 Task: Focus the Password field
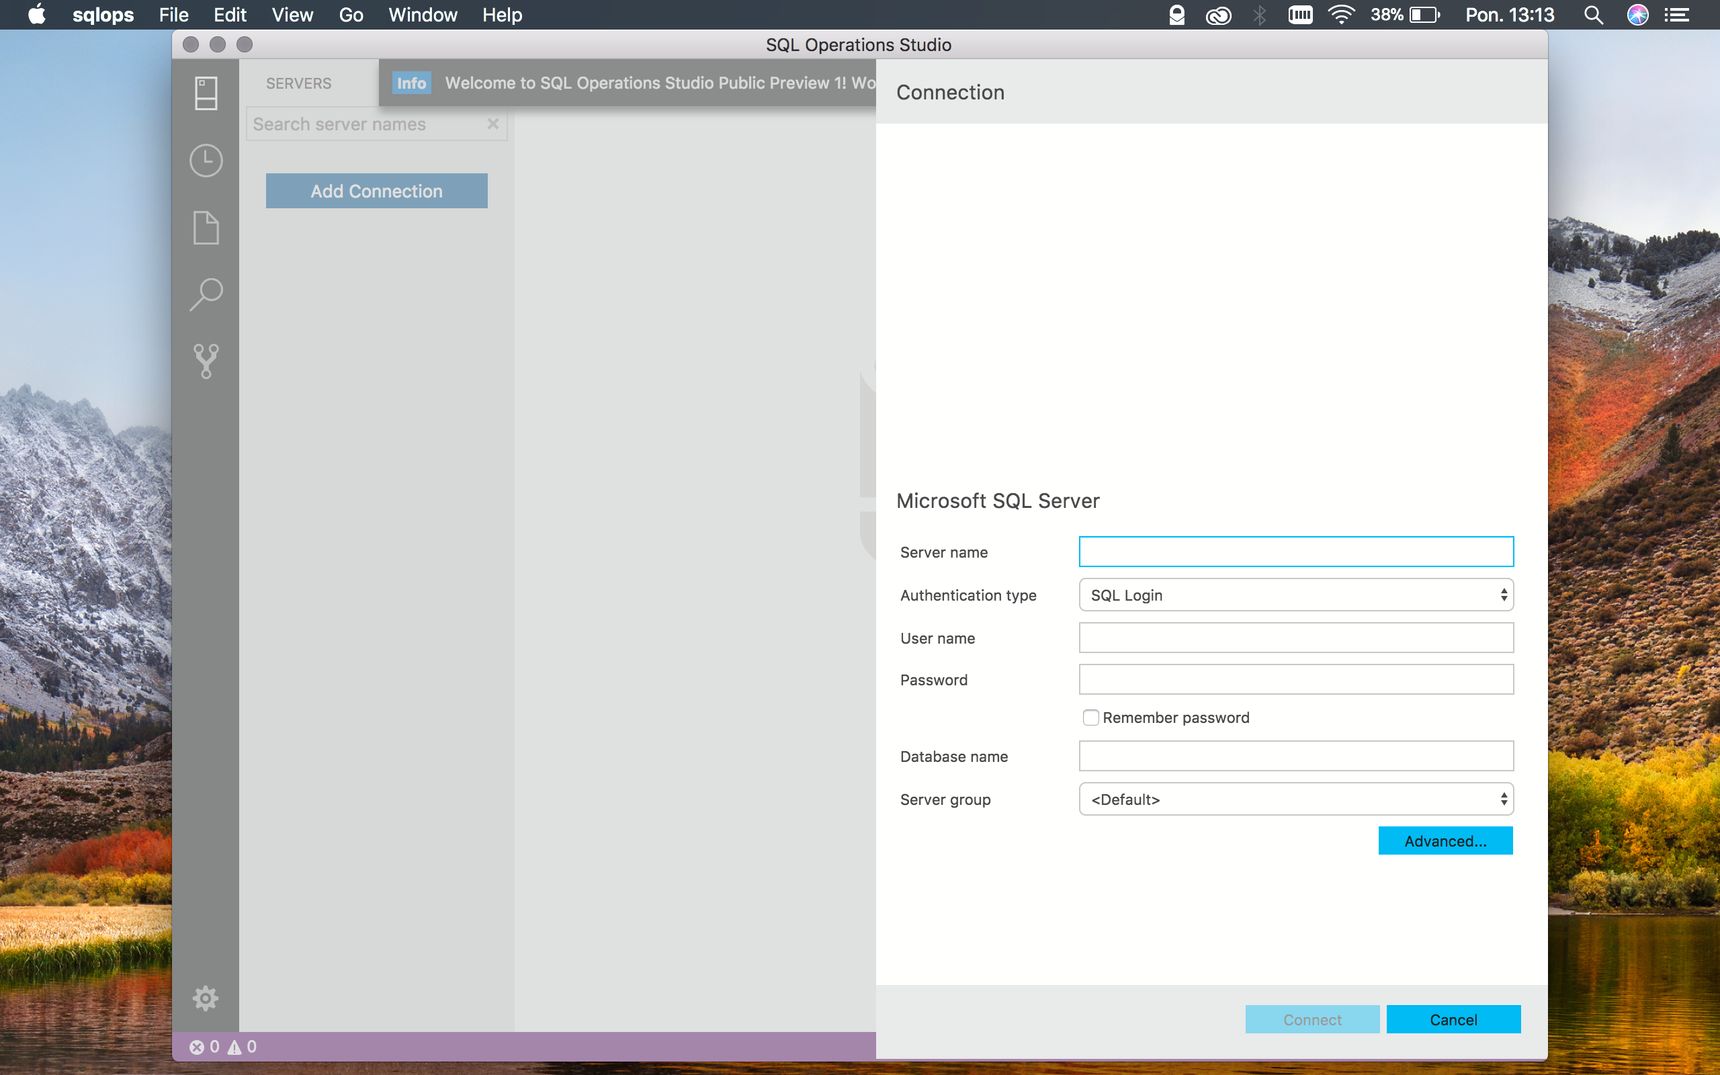[x=1296, y=680]
